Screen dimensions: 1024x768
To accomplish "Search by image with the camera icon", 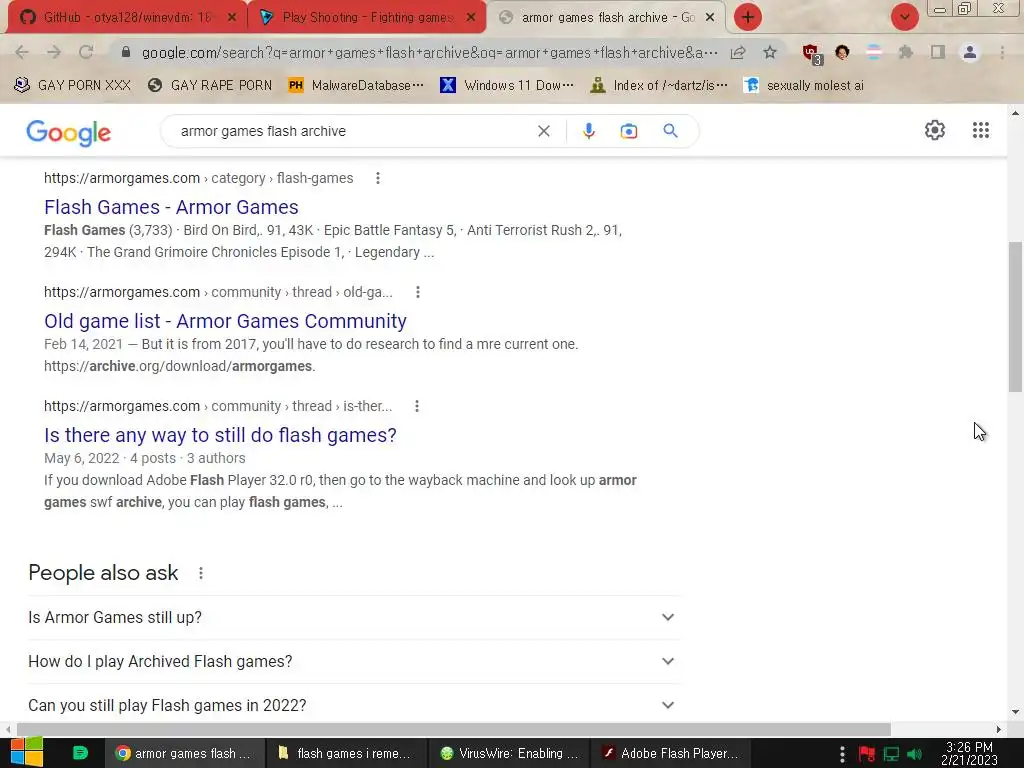I will (628, 131).
